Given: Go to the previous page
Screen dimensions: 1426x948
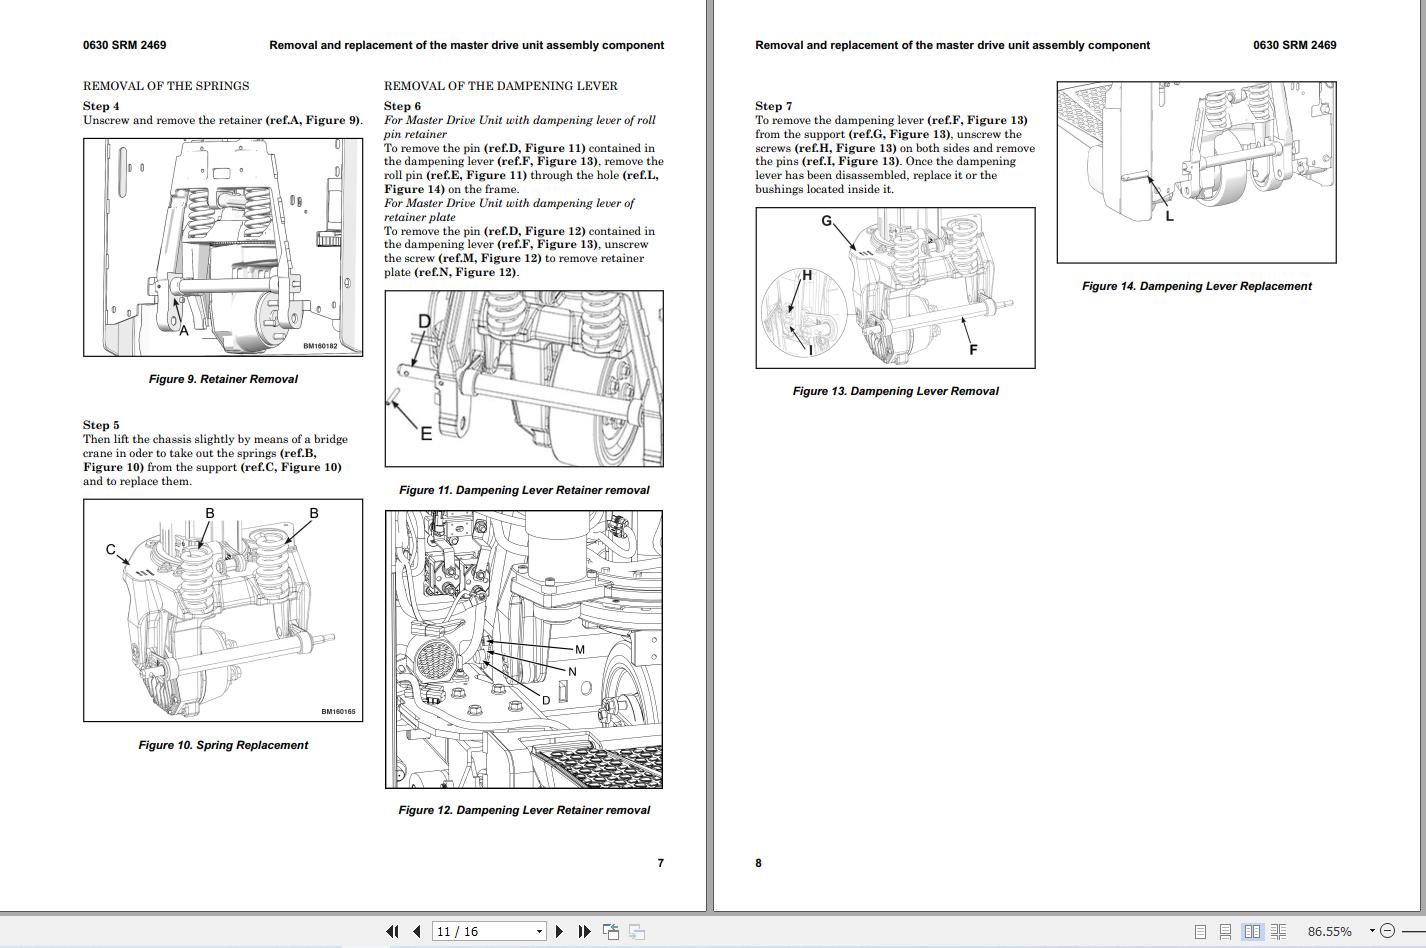Looking at the screenshot, I should pos(416,931).
